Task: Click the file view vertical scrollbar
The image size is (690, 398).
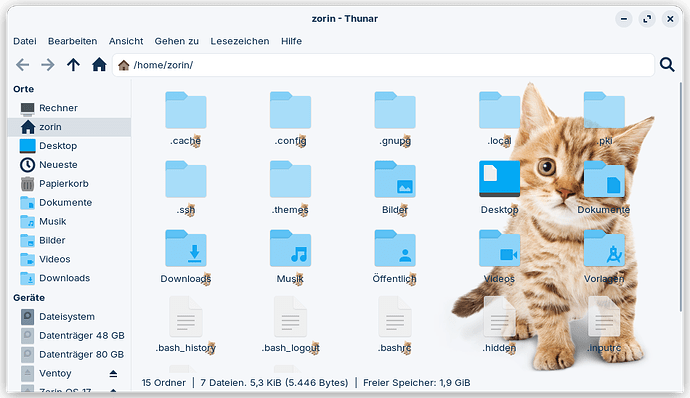Action: (680, 198)
